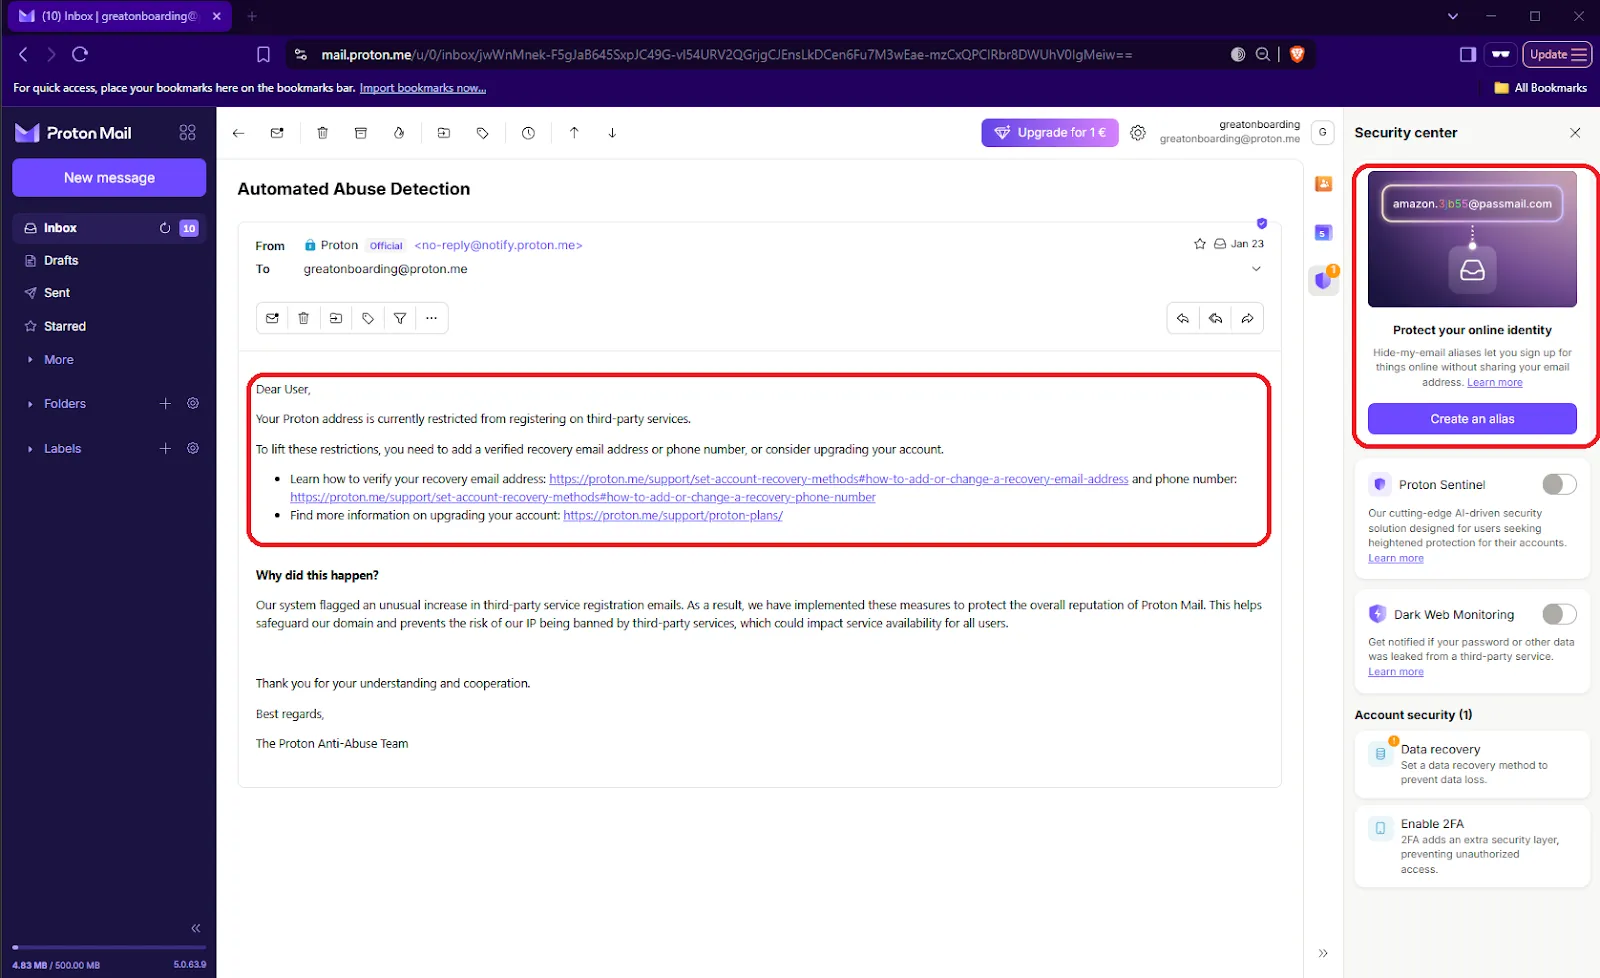Open account menu with G avatar

point(1323,132)
